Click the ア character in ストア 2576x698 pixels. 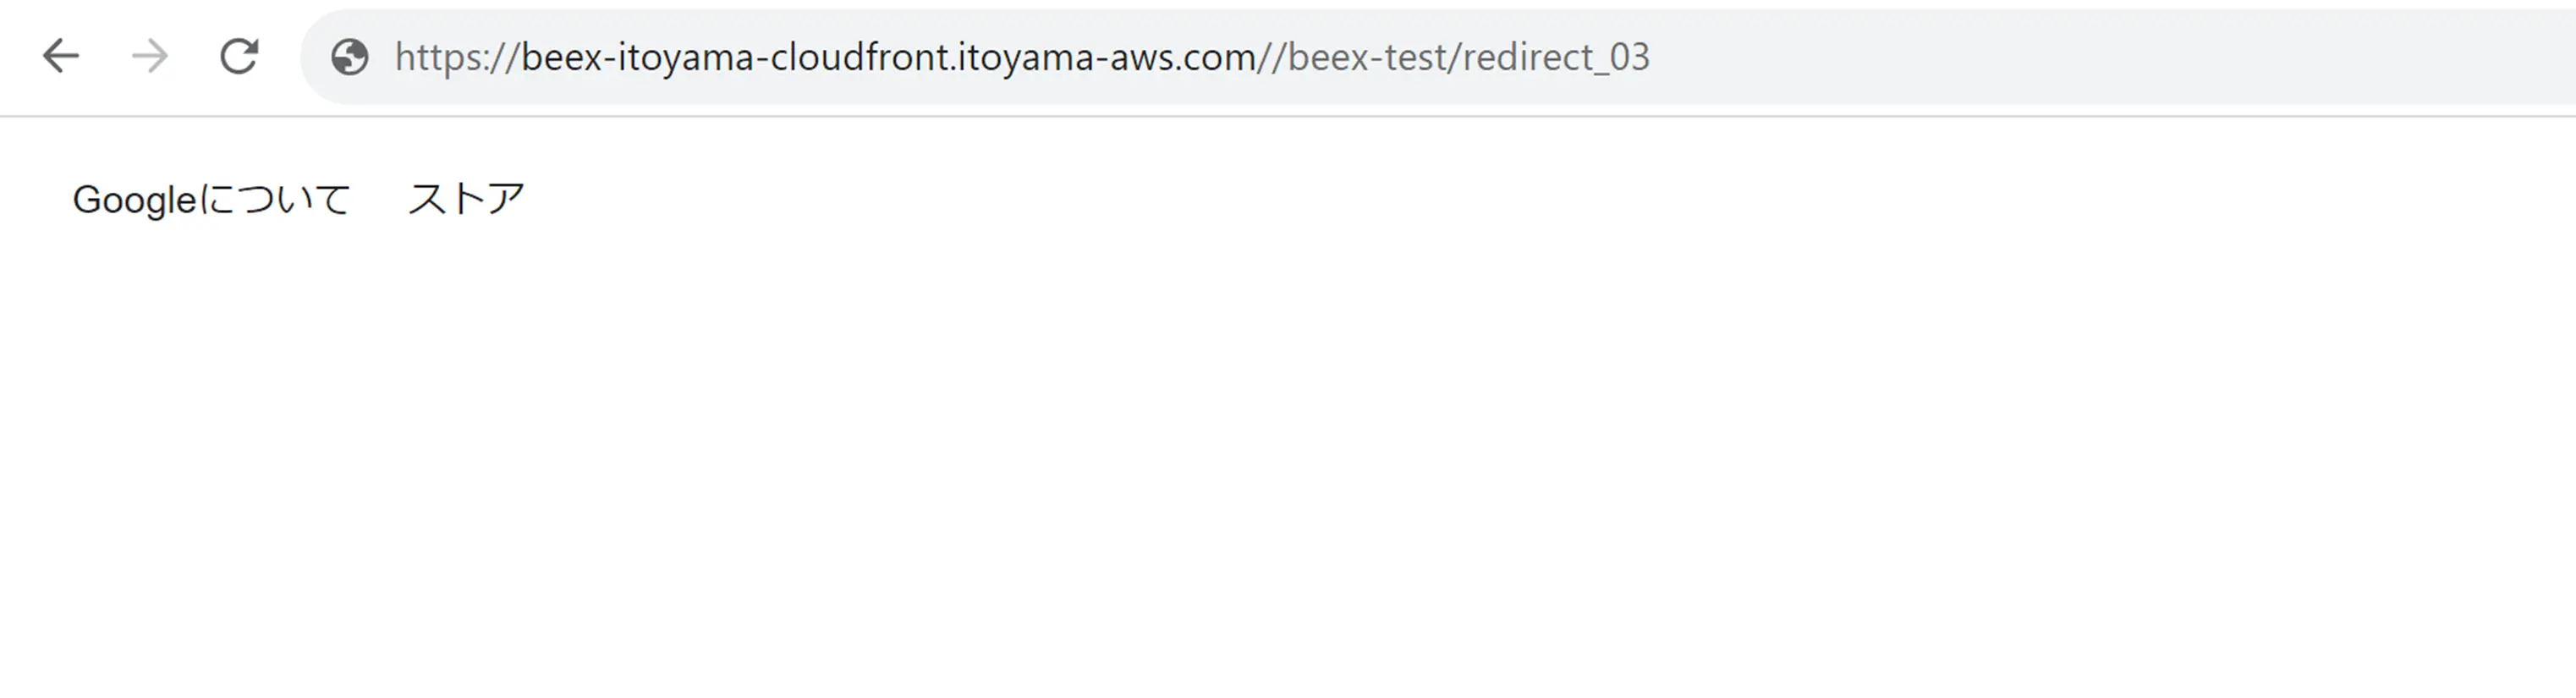click(506, 199)
